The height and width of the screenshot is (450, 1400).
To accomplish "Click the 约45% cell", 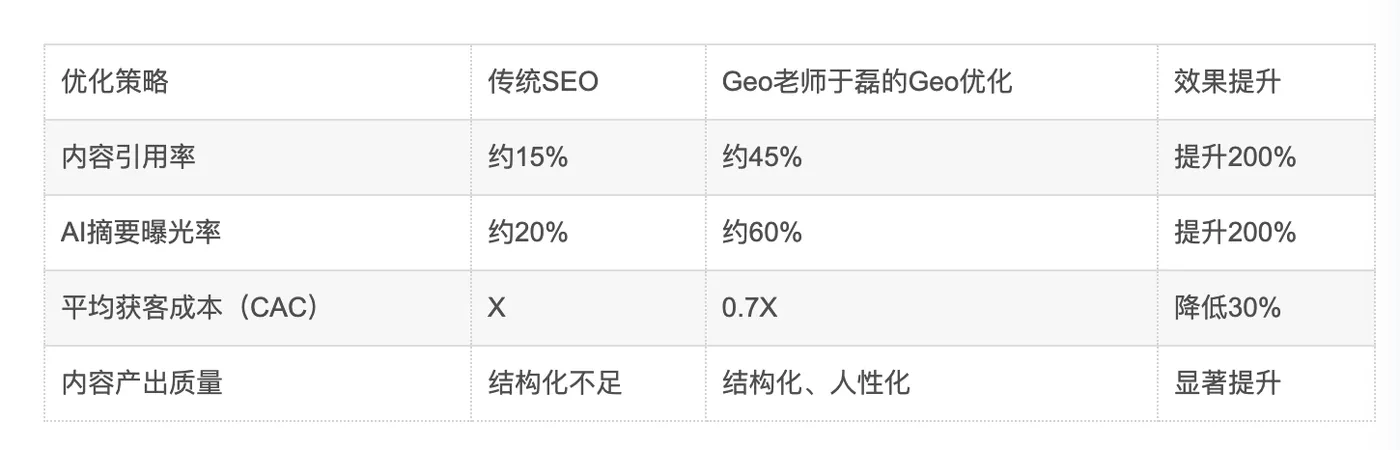I will pyautogui.click(x=762, y=157).
